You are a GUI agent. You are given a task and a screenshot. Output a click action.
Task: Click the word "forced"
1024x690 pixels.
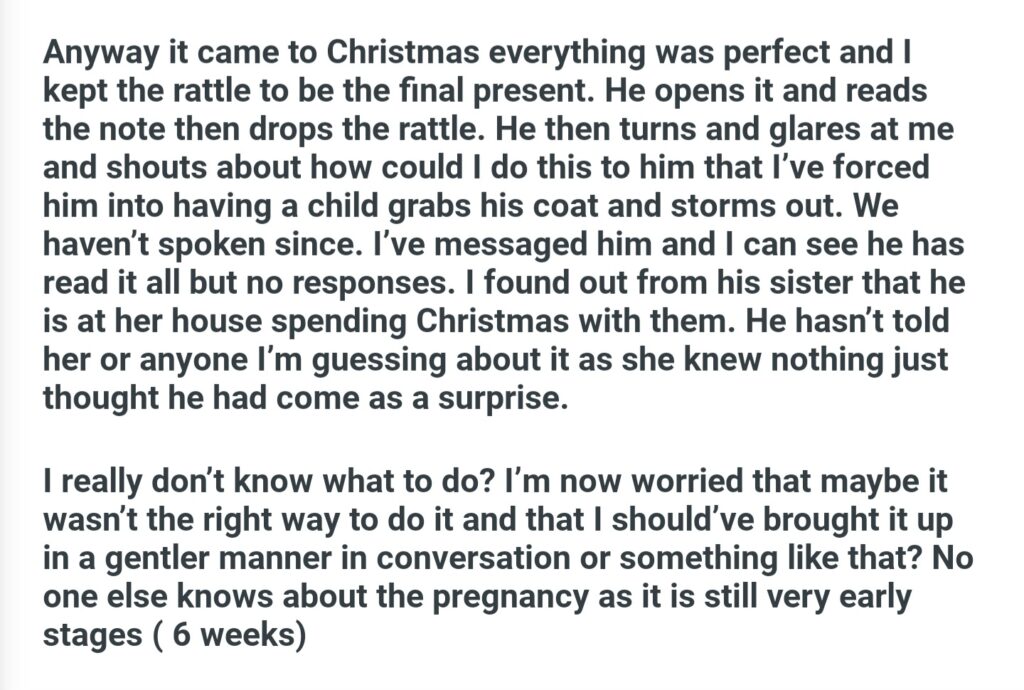click(872, 168)
